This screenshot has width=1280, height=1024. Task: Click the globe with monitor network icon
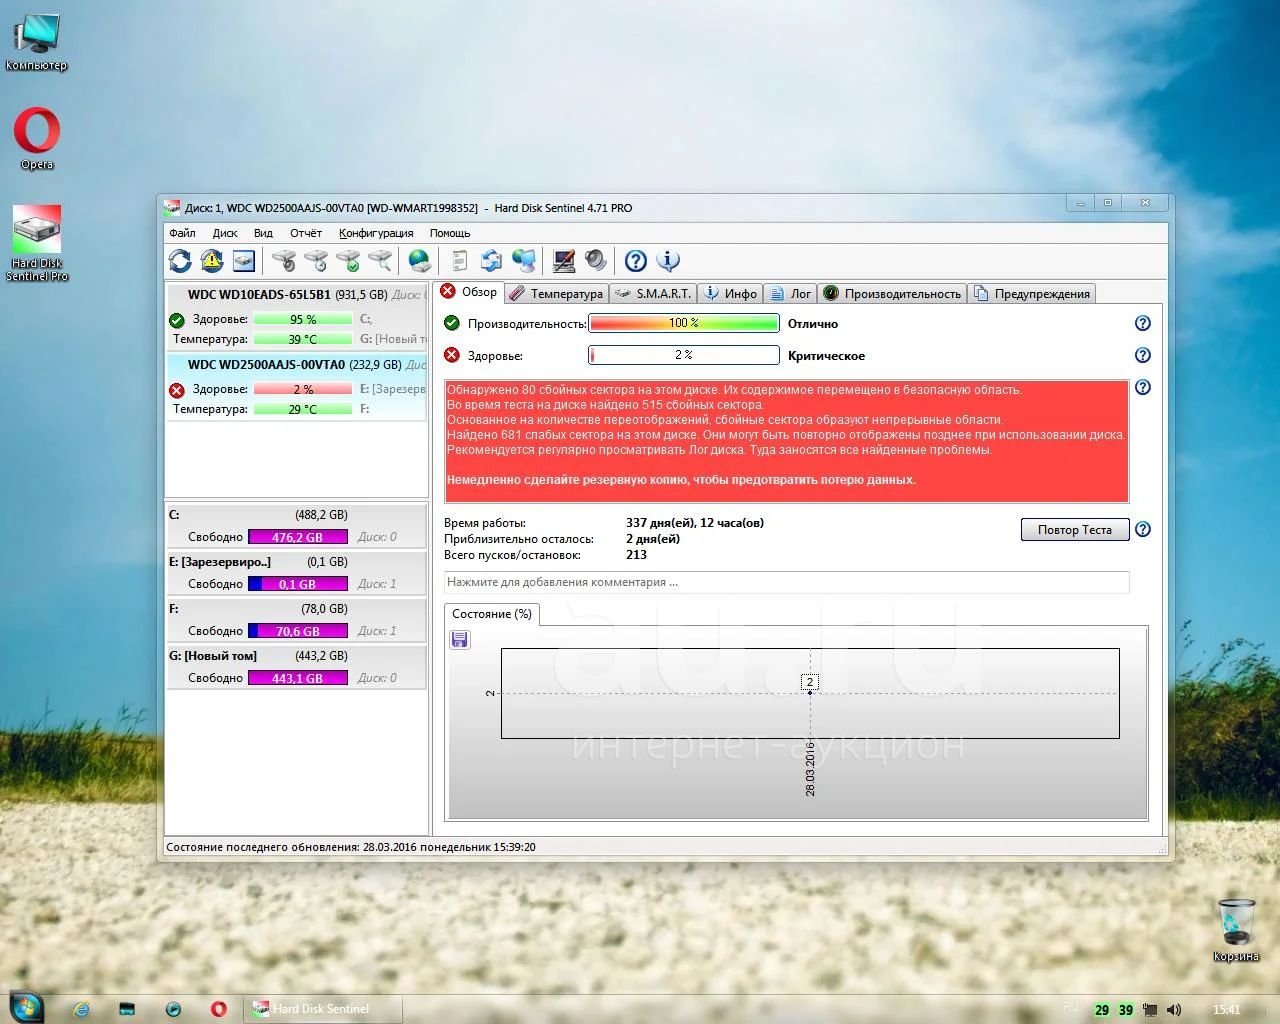(x=524, y=261)
